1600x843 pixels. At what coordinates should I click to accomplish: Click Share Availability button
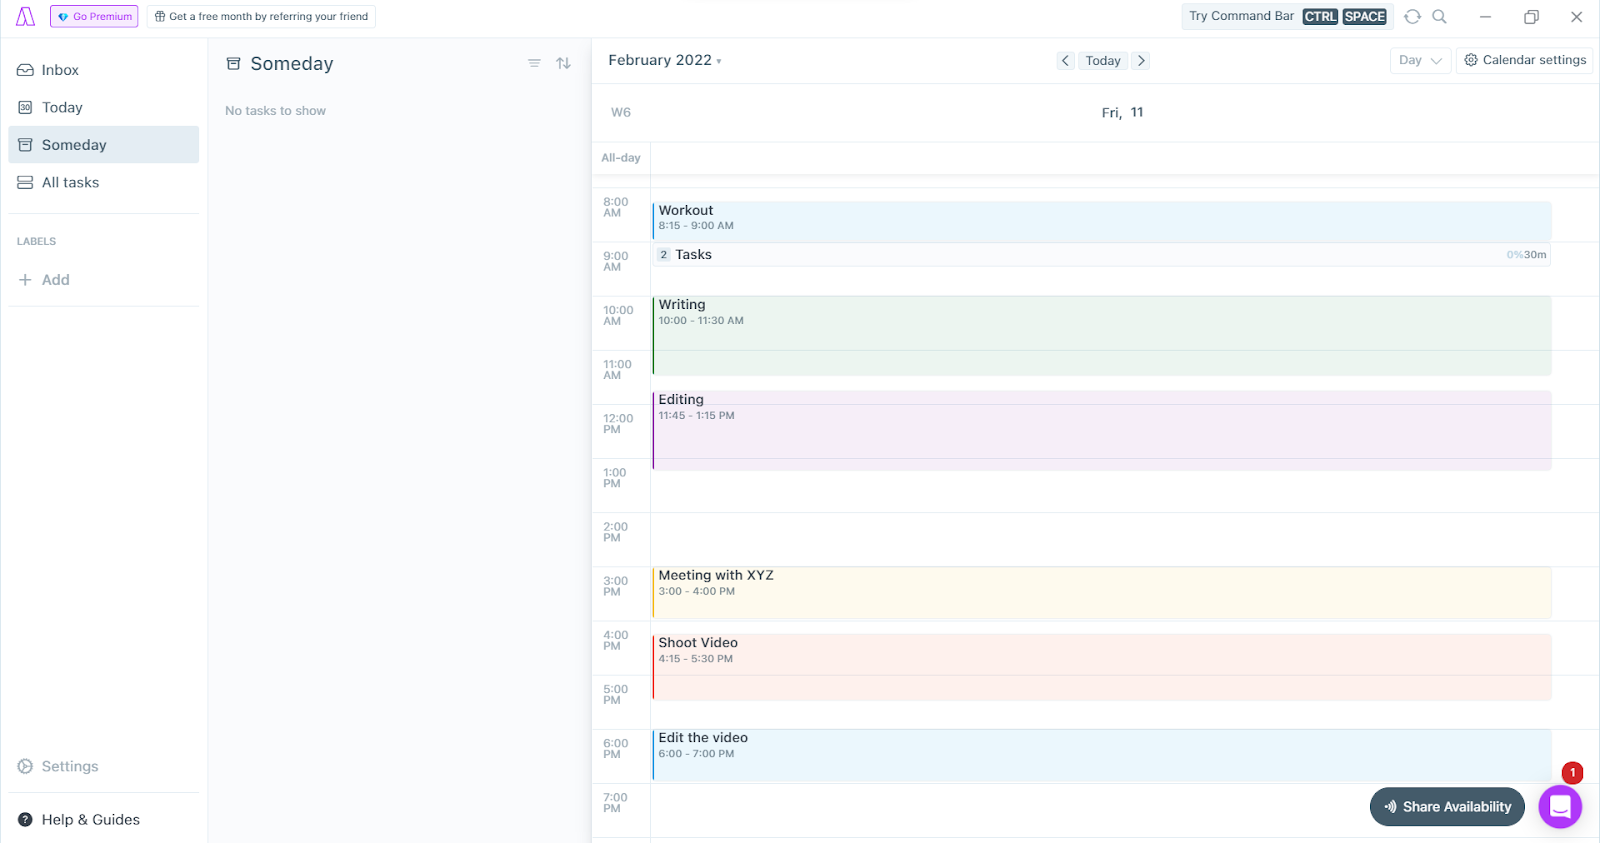[1447, 807]
